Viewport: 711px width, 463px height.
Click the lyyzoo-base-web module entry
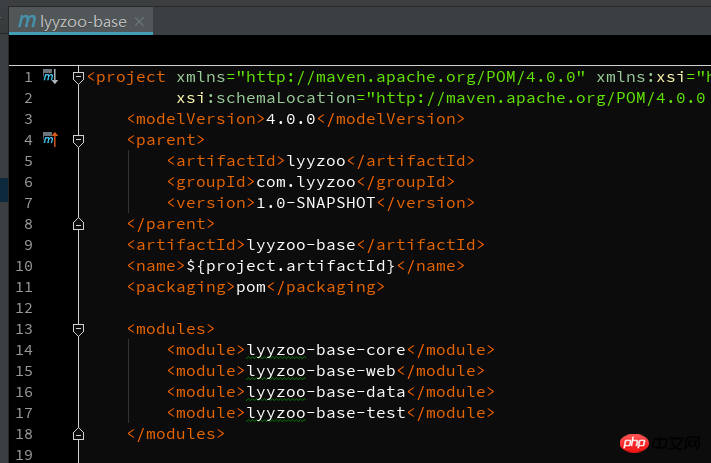[321, 371]
